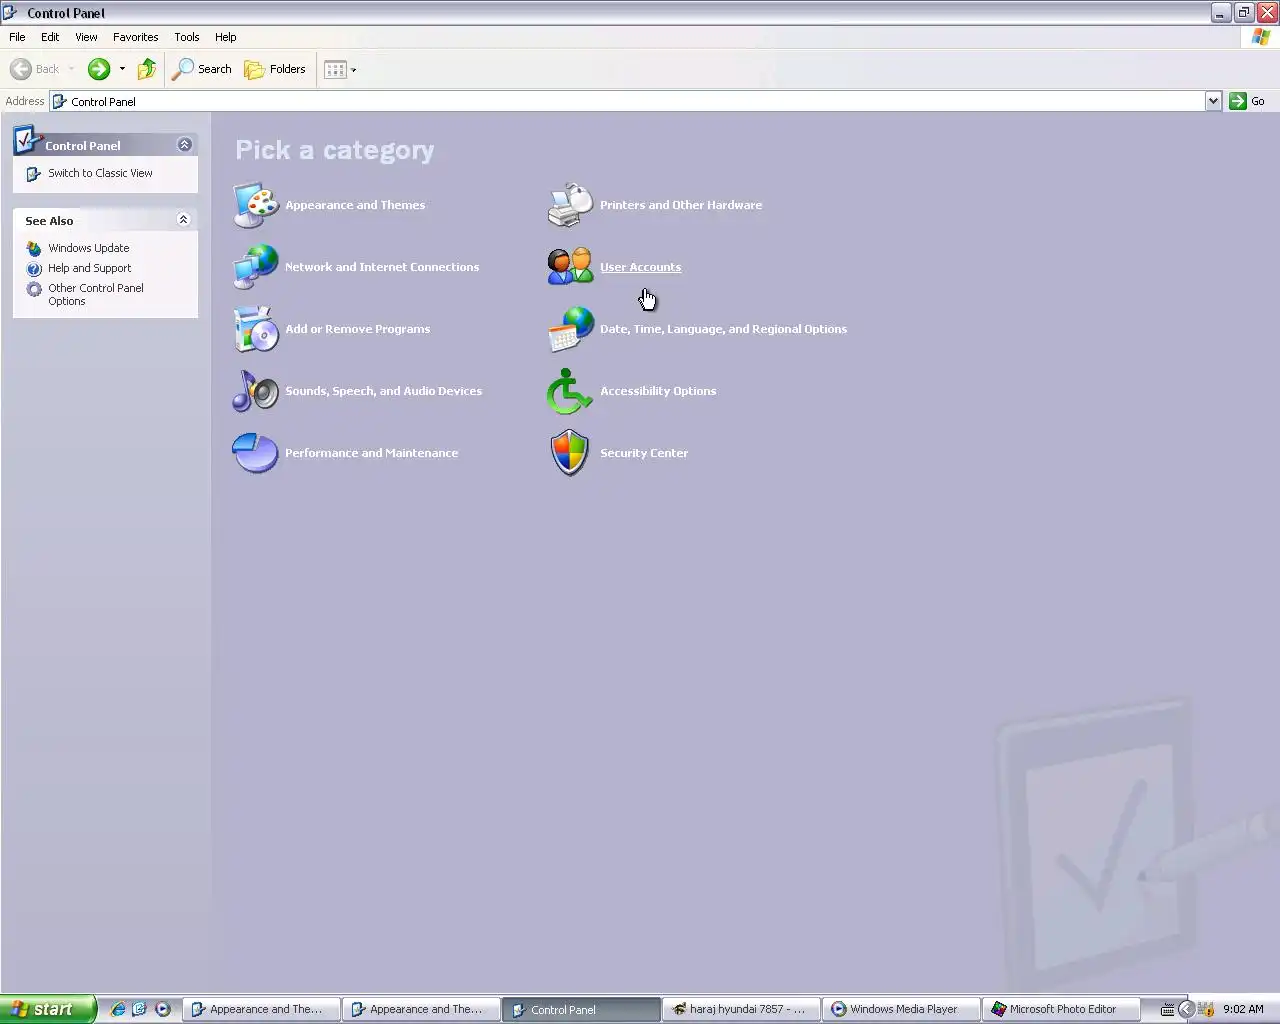Open the Tools menu

coord(187,37)
